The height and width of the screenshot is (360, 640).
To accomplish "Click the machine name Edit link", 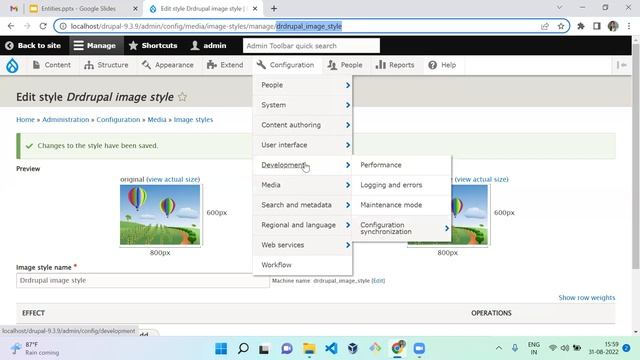I will (378, 281).
